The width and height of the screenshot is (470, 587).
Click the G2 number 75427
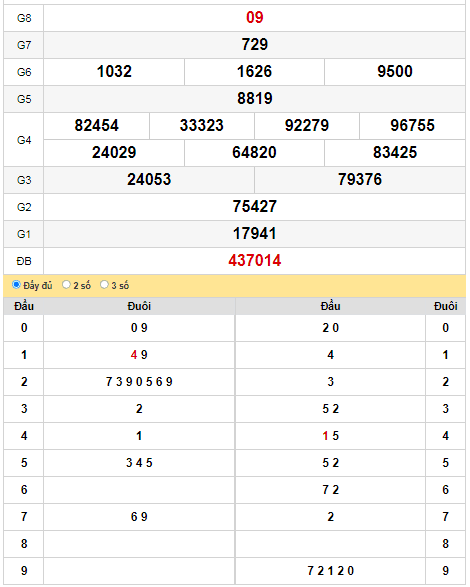pos(255,206)
